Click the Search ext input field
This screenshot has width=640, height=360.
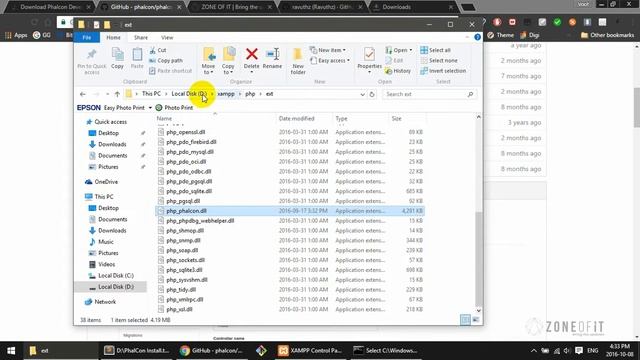coord(429,94)
